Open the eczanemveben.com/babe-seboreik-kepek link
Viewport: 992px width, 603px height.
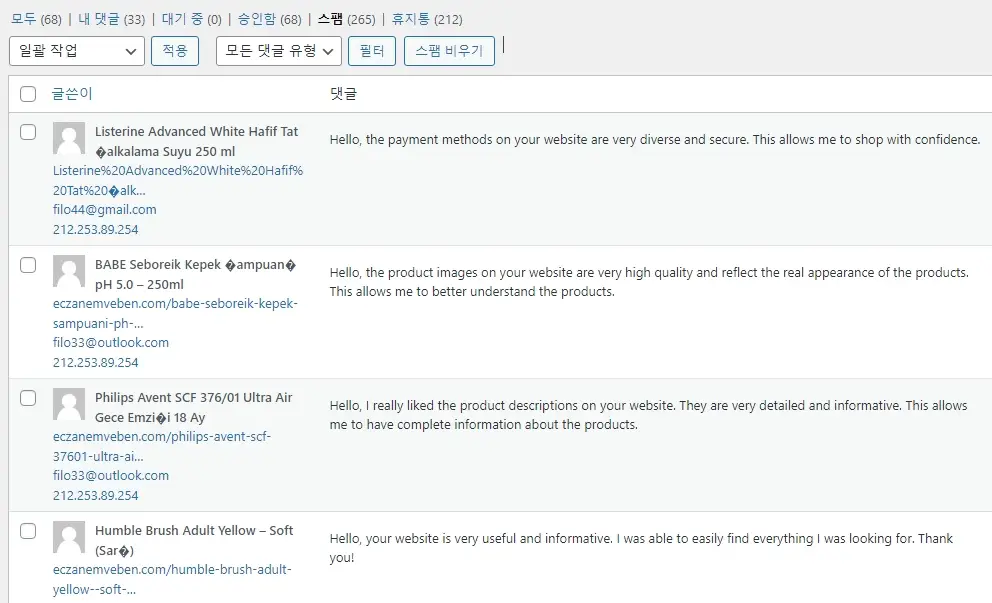tap(175, 313)
